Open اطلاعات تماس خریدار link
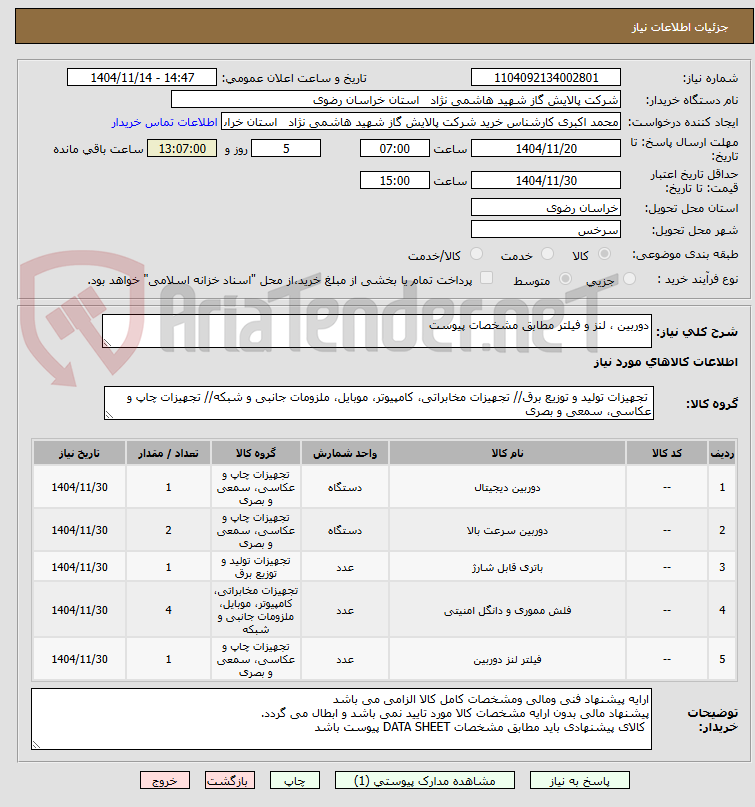755x807 pixels. (x=165, y=122)
